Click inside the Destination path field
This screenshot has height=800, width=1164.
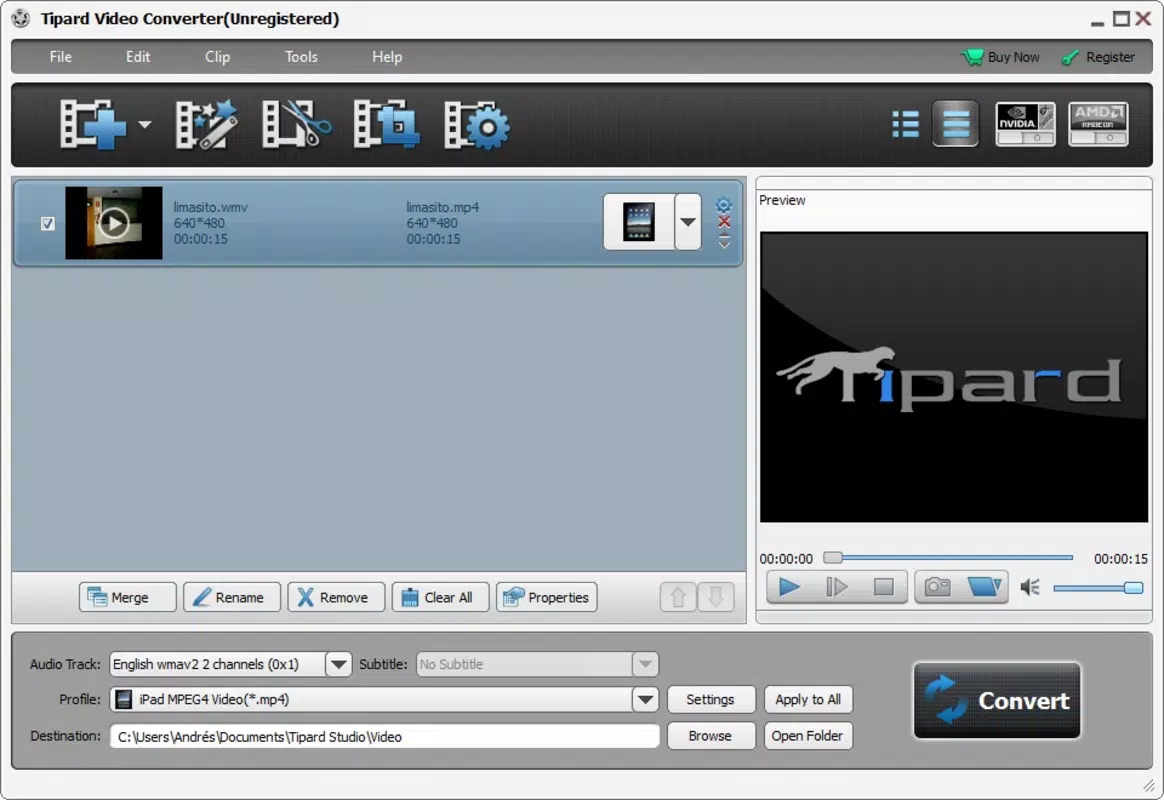pos(385,736)
